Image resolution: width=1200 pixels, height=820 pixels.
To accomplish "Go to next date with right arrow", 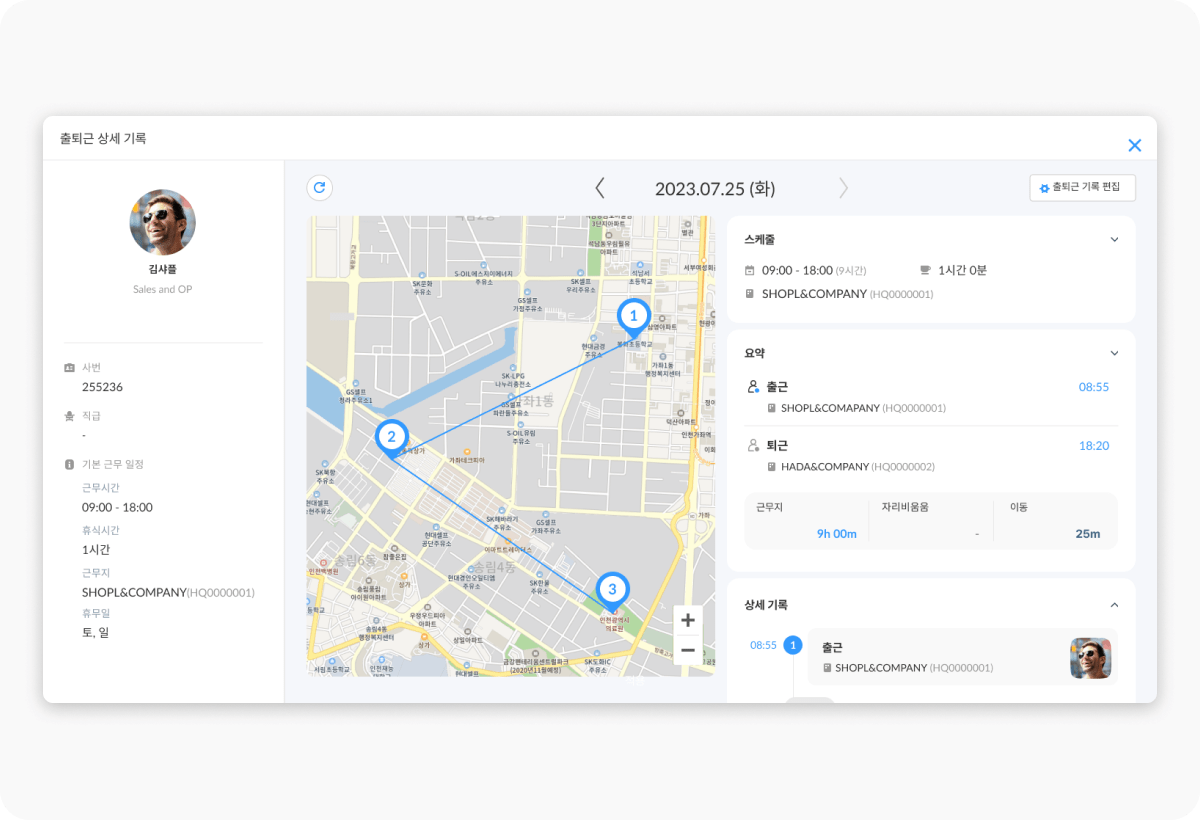I will click(x=843, y=188).
